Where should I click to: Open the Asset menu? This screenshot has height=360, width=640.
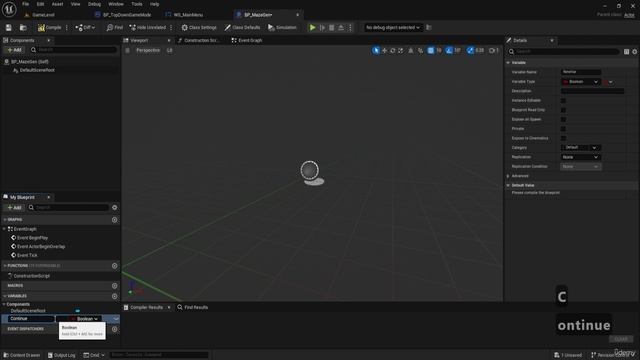pos(58,4)
